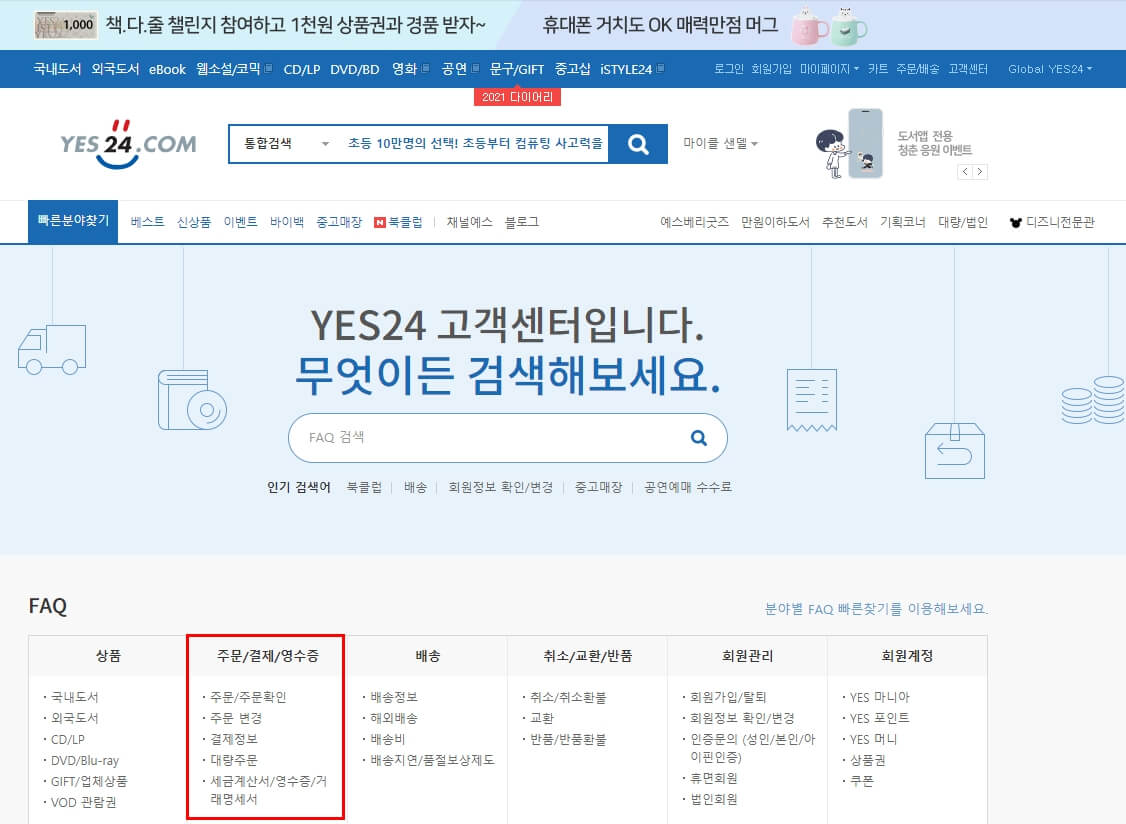Screen dimensions: 1126x824
Task: Select popular keyword 배송
Action: coord(415,487)
